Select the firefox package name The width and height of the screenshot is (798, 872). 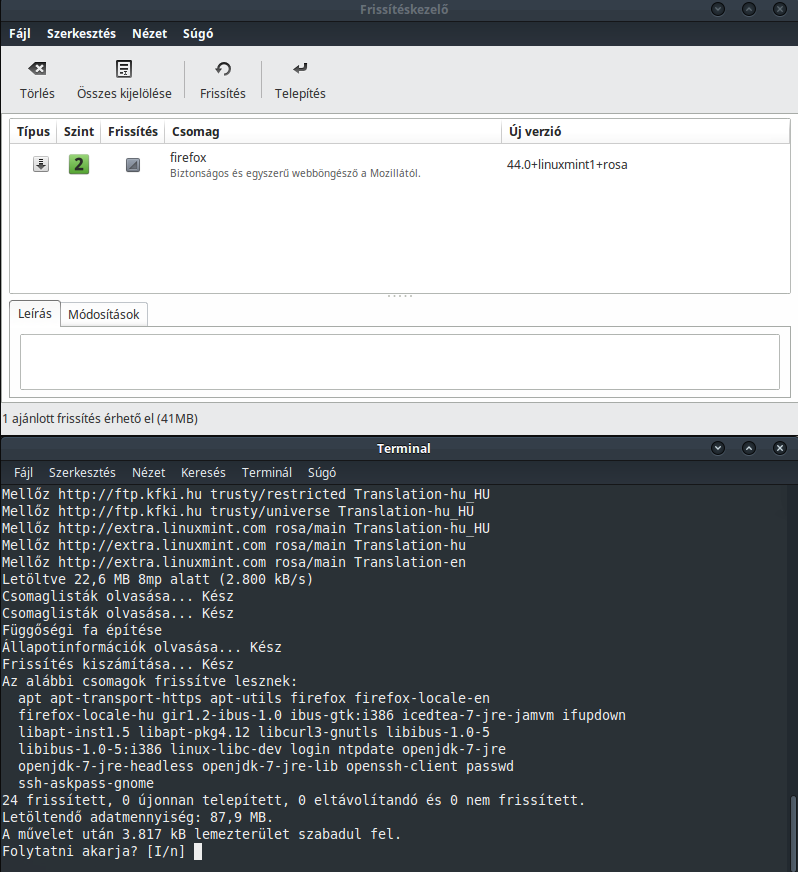pyautogui.click(x=188, y=157)
